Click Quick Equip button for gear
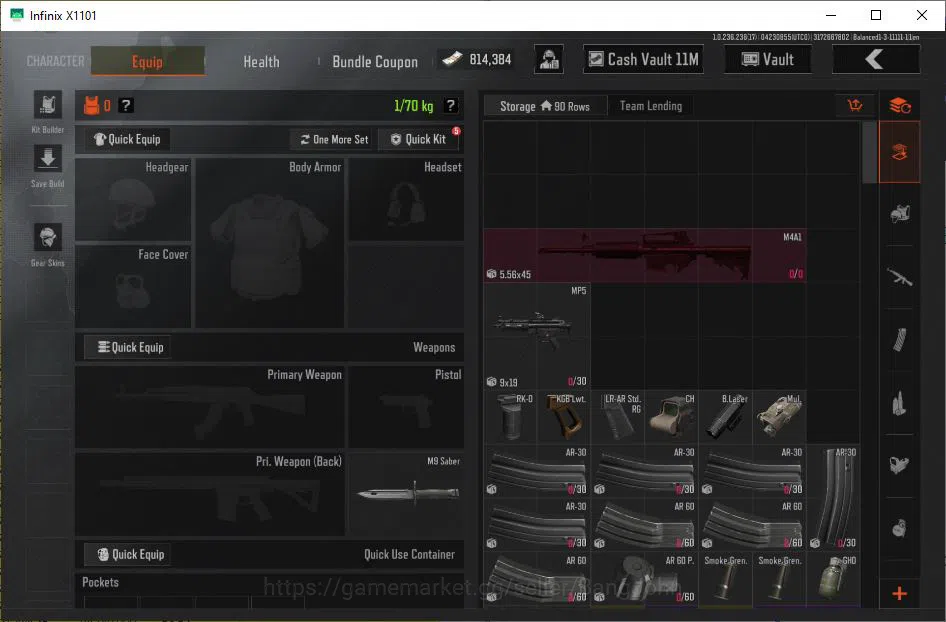 point(127,139)
